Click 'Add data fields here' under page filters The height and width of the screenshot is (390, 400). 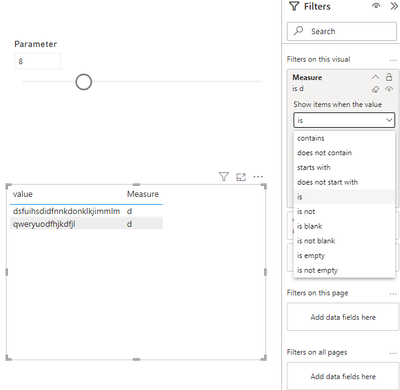[x=343, y=317]
